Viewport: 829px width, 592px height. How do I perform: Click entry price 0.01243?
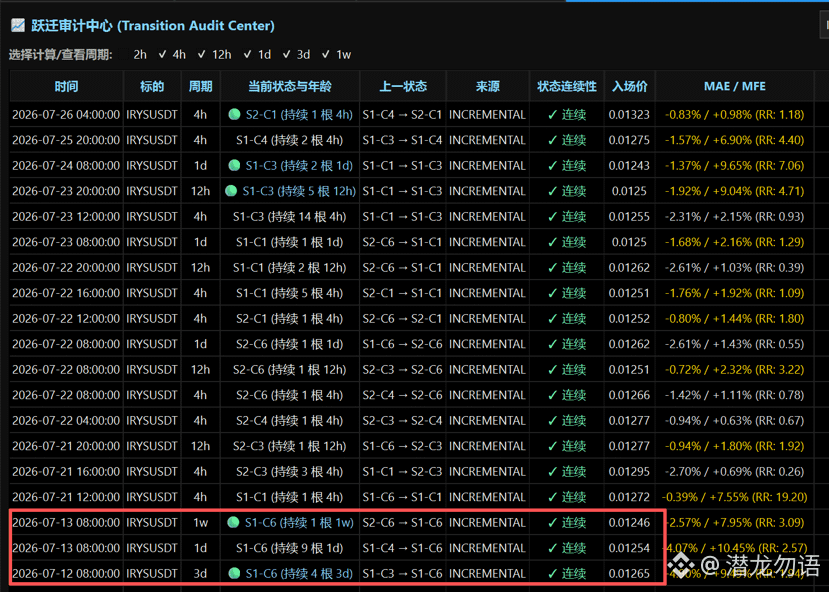[629, 165]
